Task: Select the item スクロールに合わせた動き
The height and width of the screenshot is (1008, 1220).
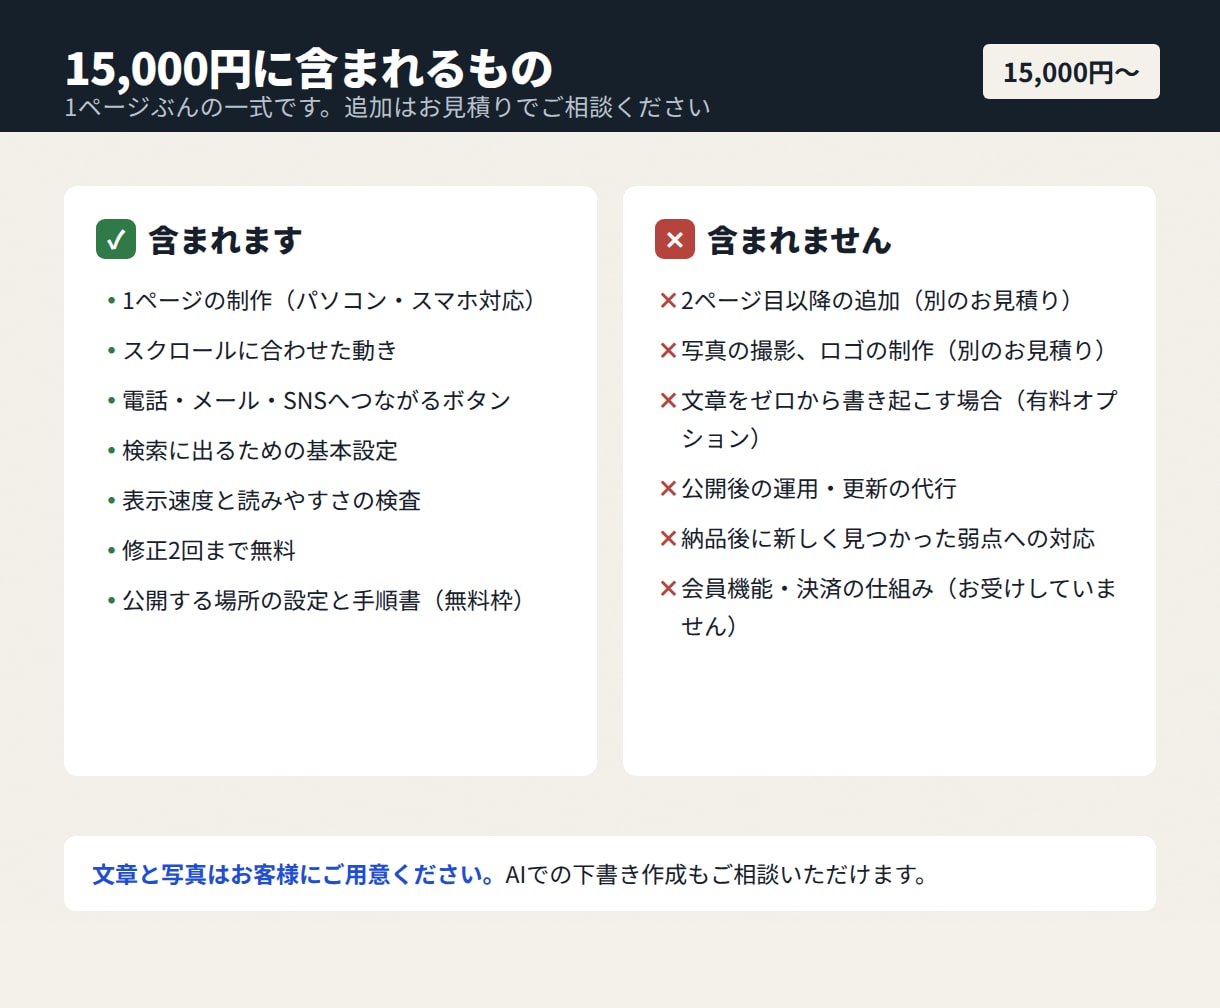Action: [x=260, y=350]
